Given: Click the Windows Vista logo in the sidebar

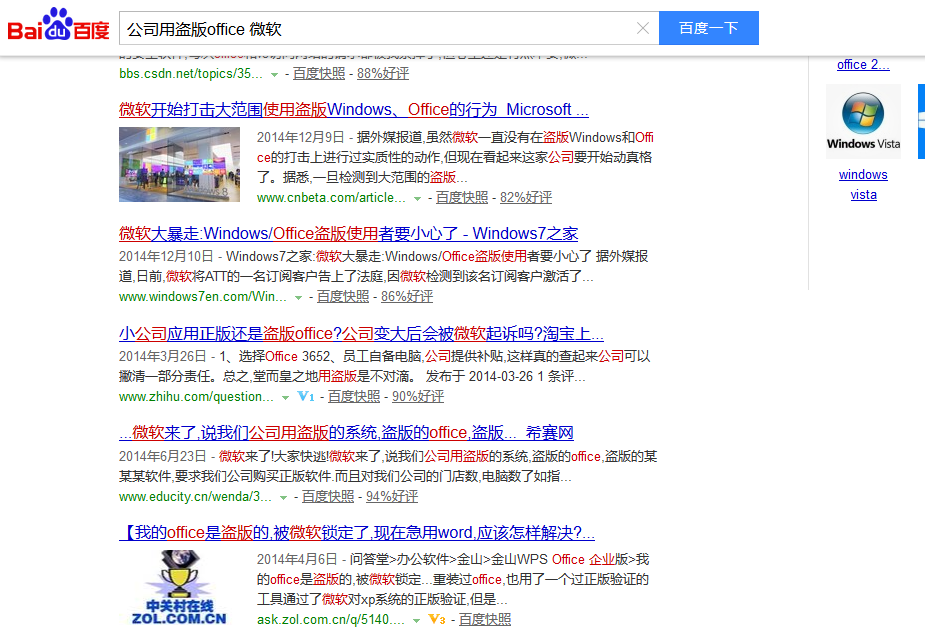Looking at the screenshot, I should coord(862,121).
